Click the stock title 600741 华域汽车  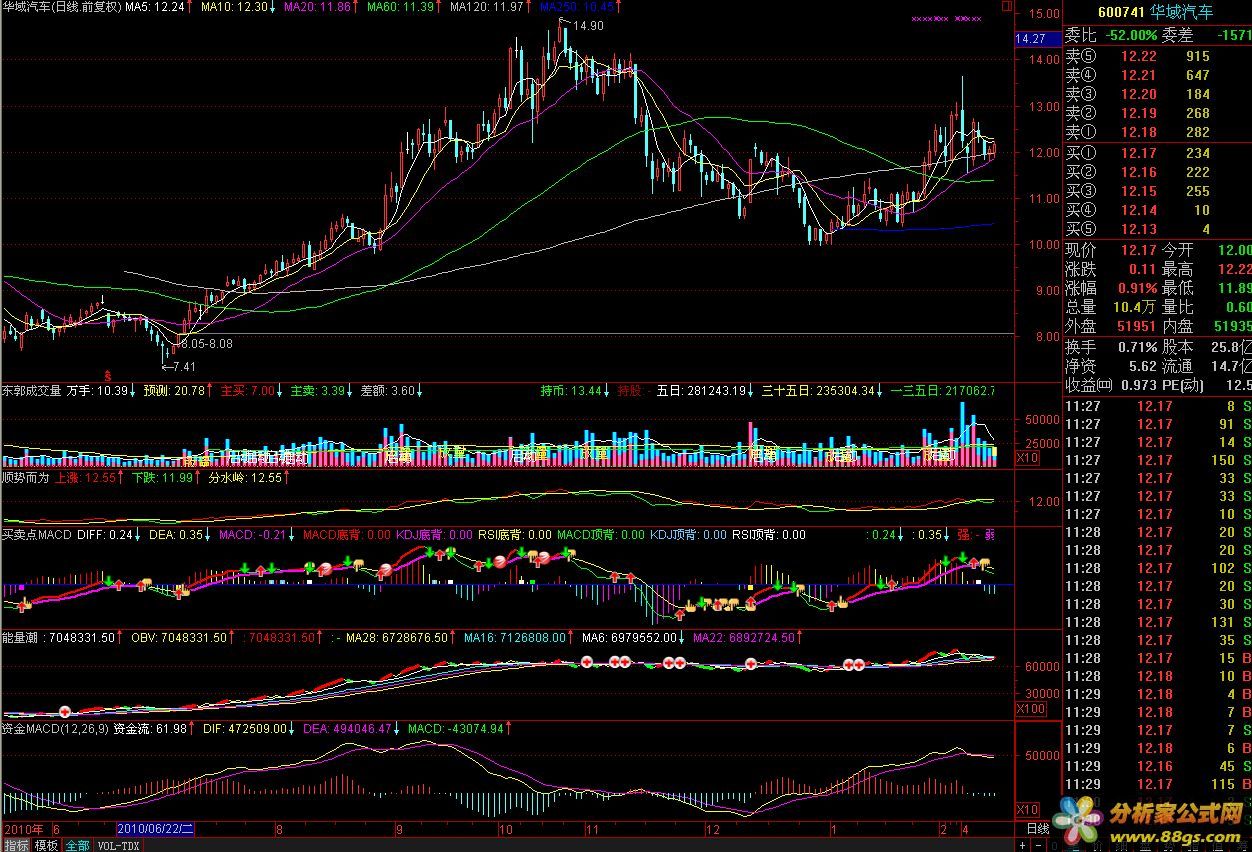point(1157,12)
